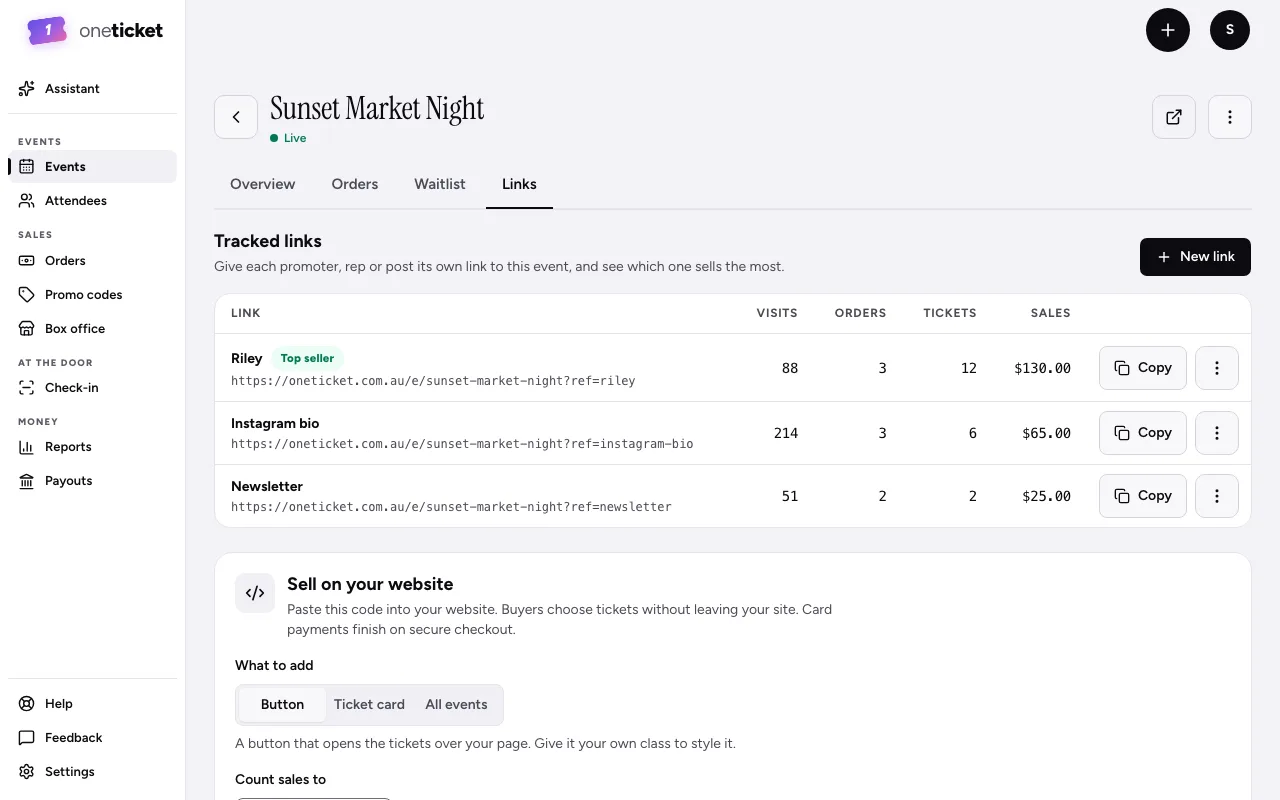Switch to the Overview tab
The image size is (1280, 800).
(263, 184)
